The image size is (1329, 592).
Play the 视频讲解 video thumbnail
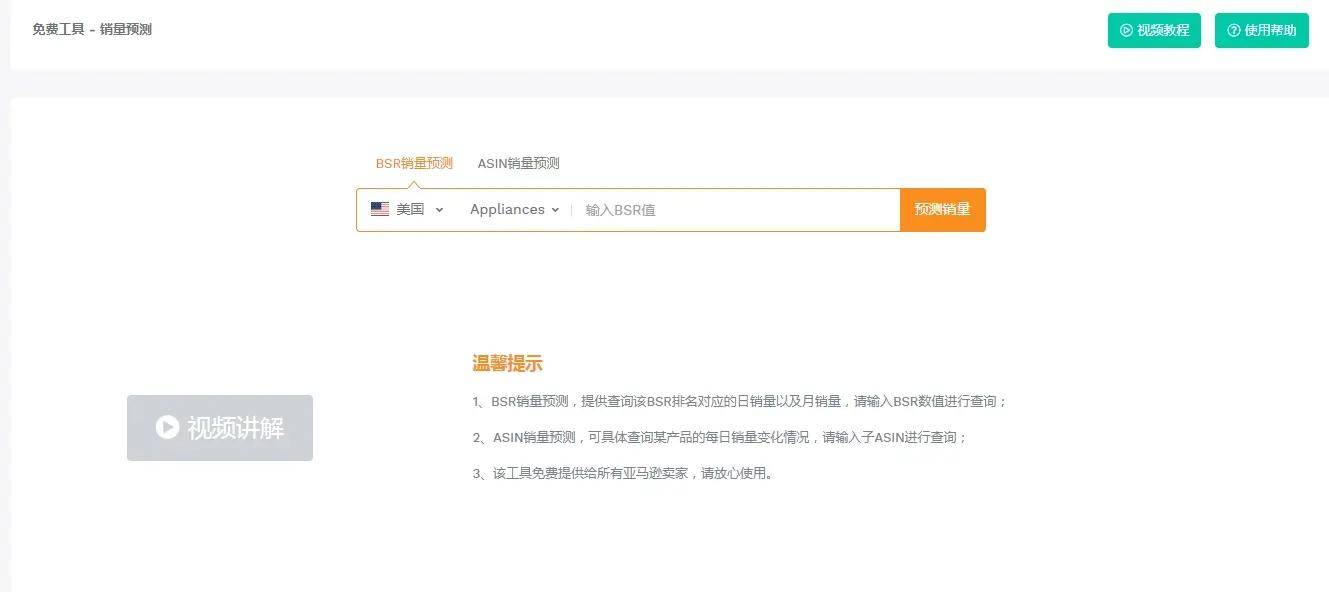click(220, 428)
